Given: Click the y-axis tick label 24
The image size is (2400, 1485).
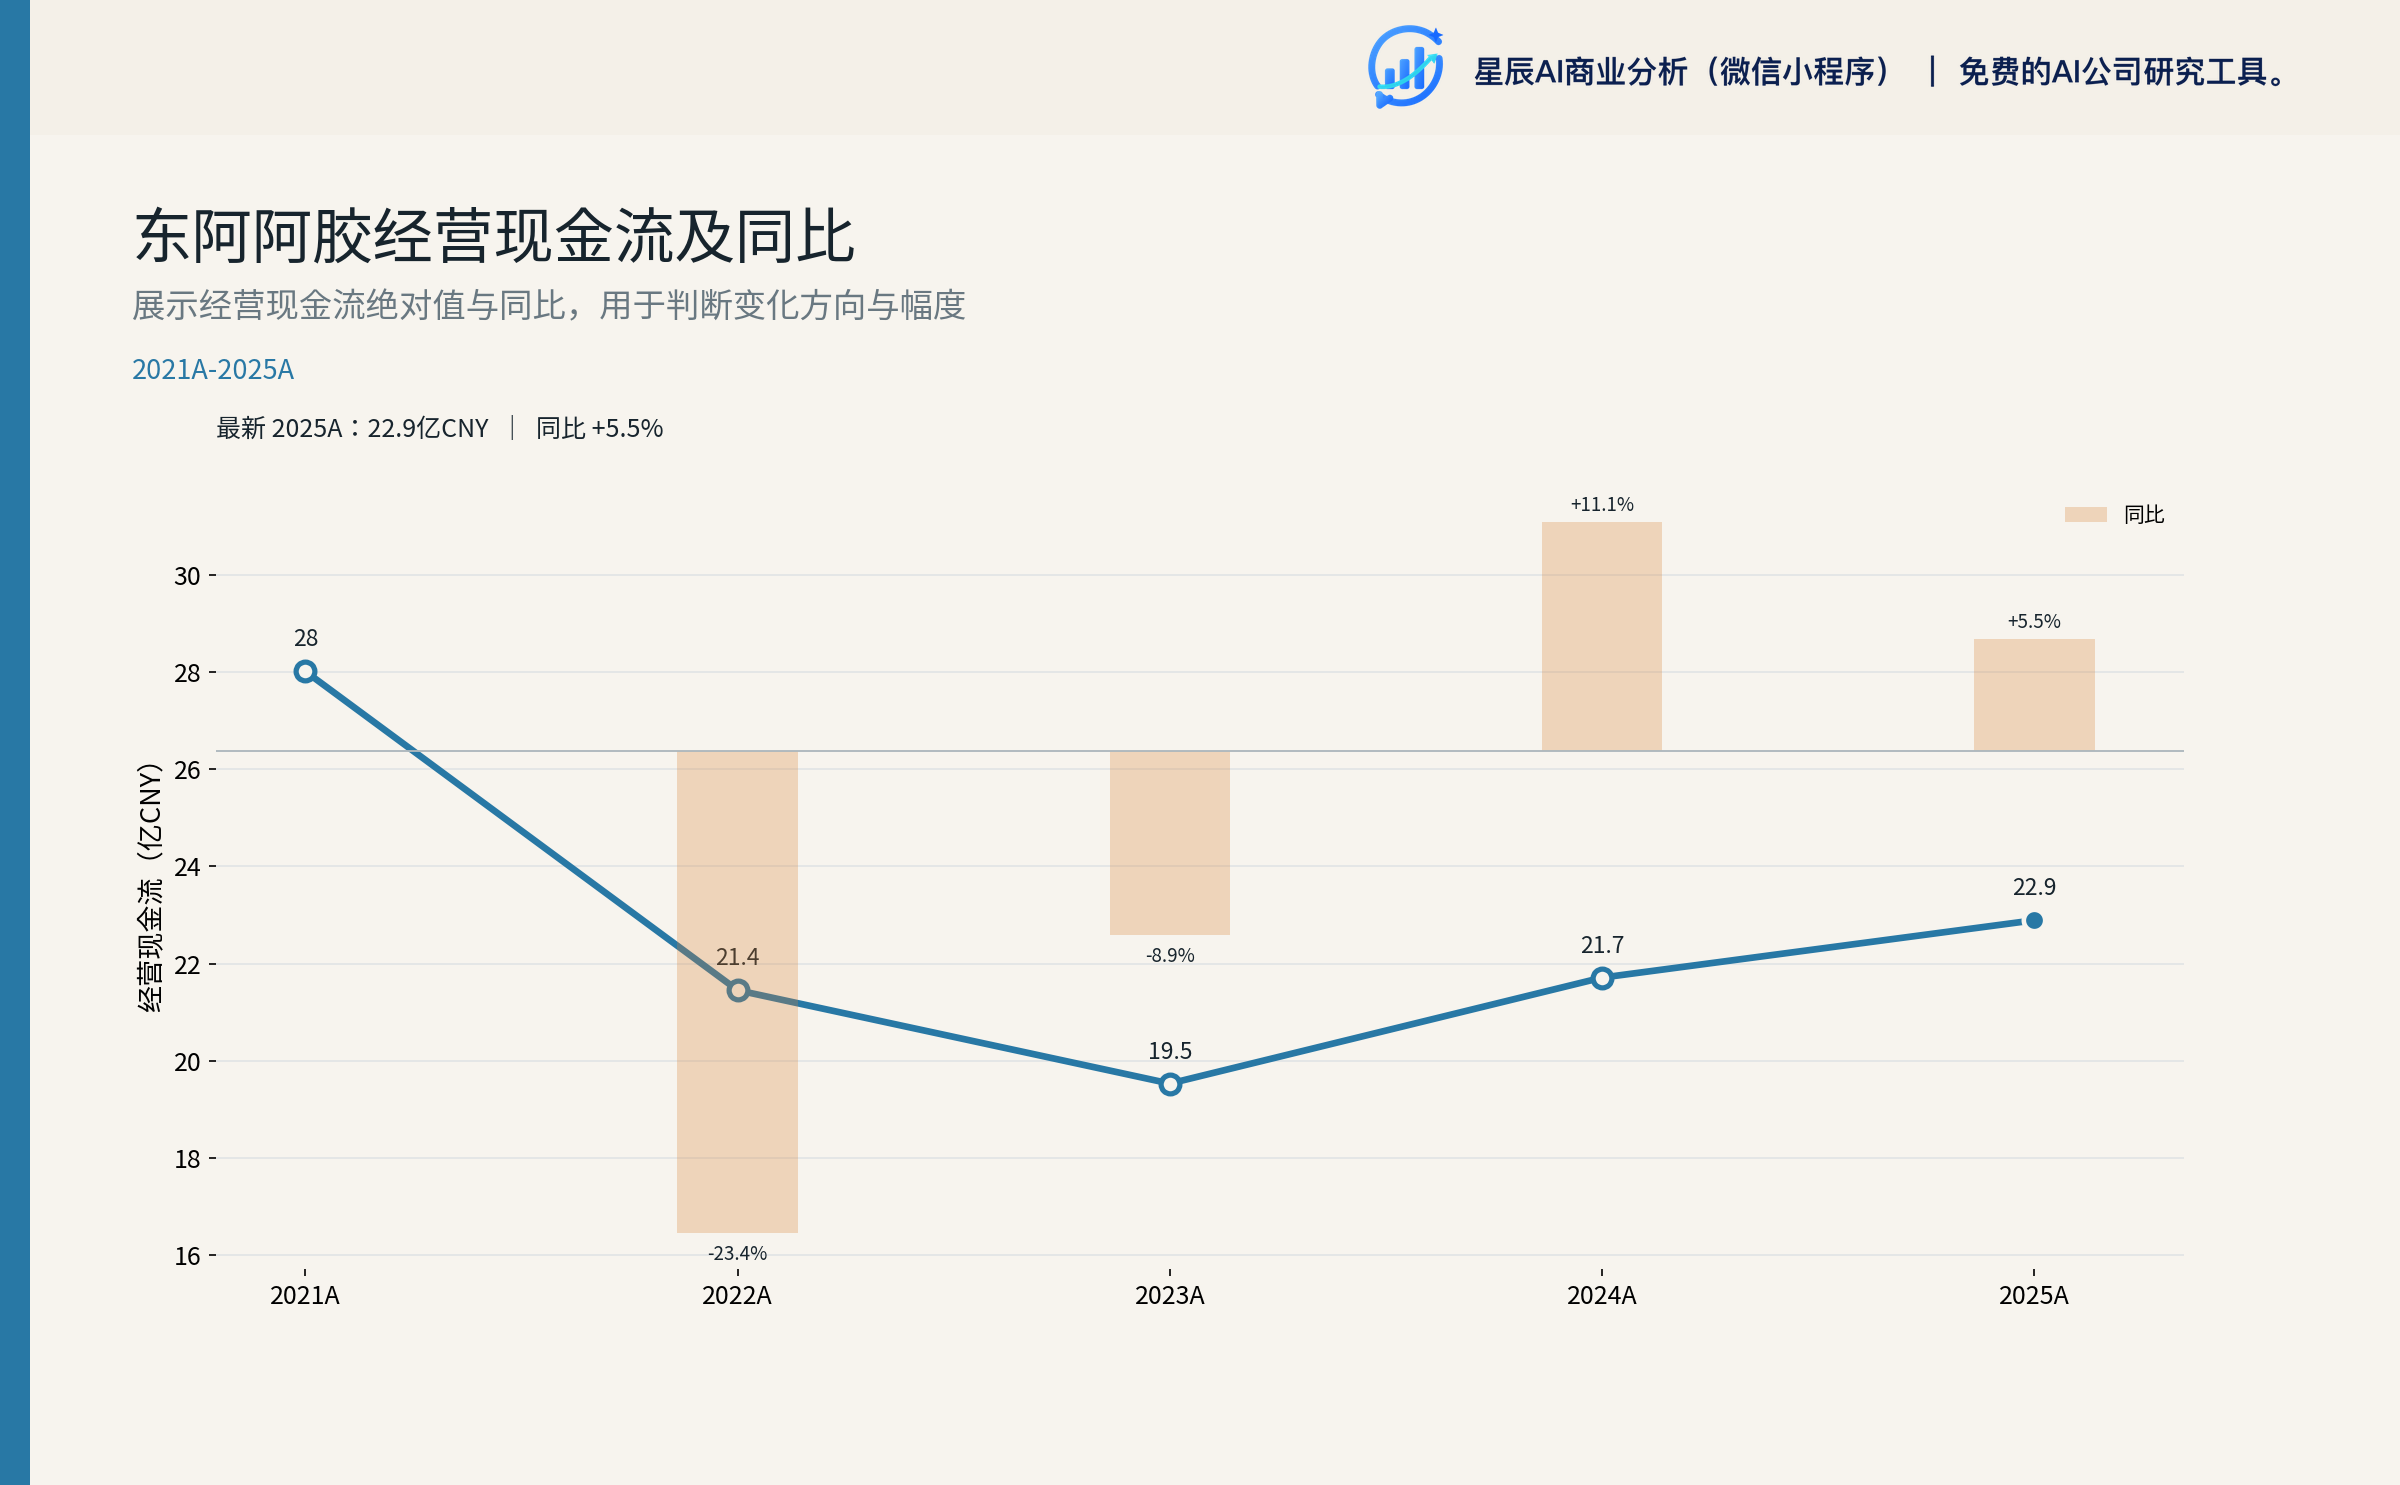Looking at the screenshot, I should tap(187, 867).
